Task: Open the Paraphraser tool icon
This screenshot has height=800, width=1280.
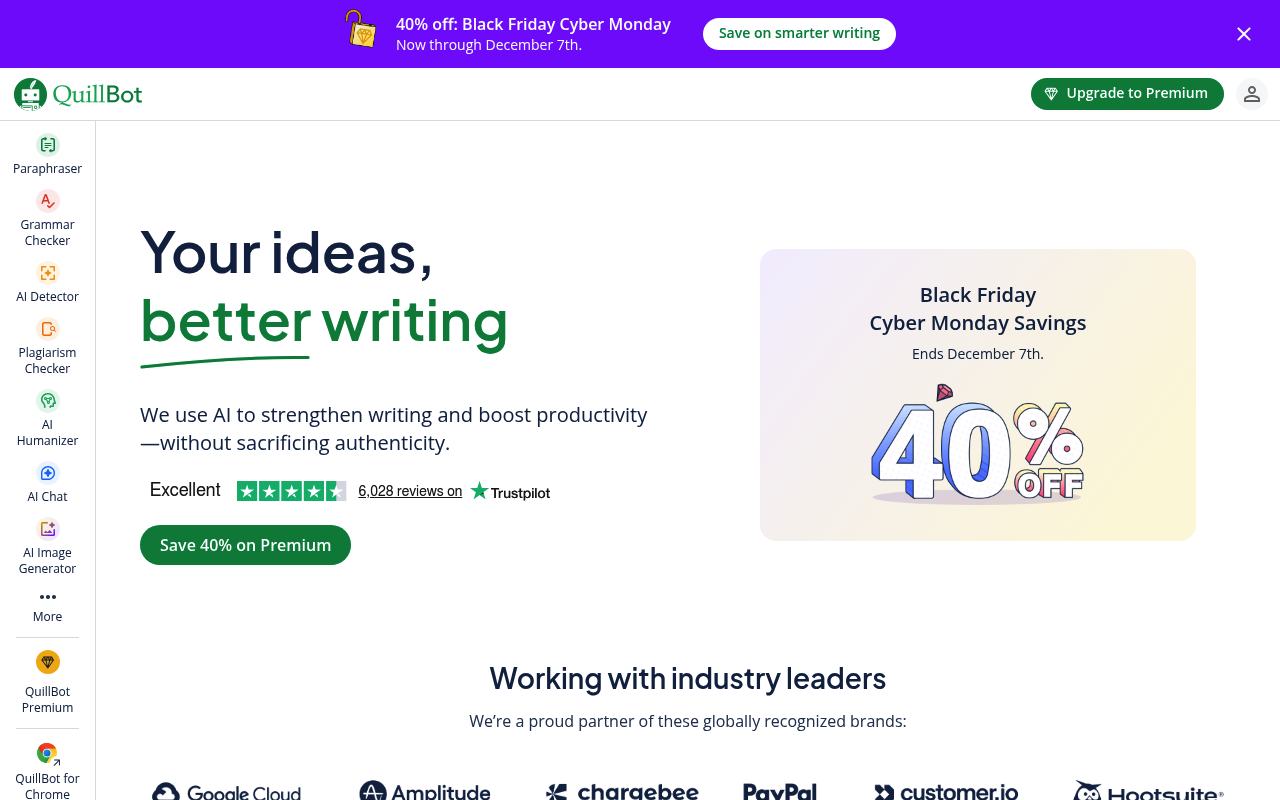Action: [48, 145]
